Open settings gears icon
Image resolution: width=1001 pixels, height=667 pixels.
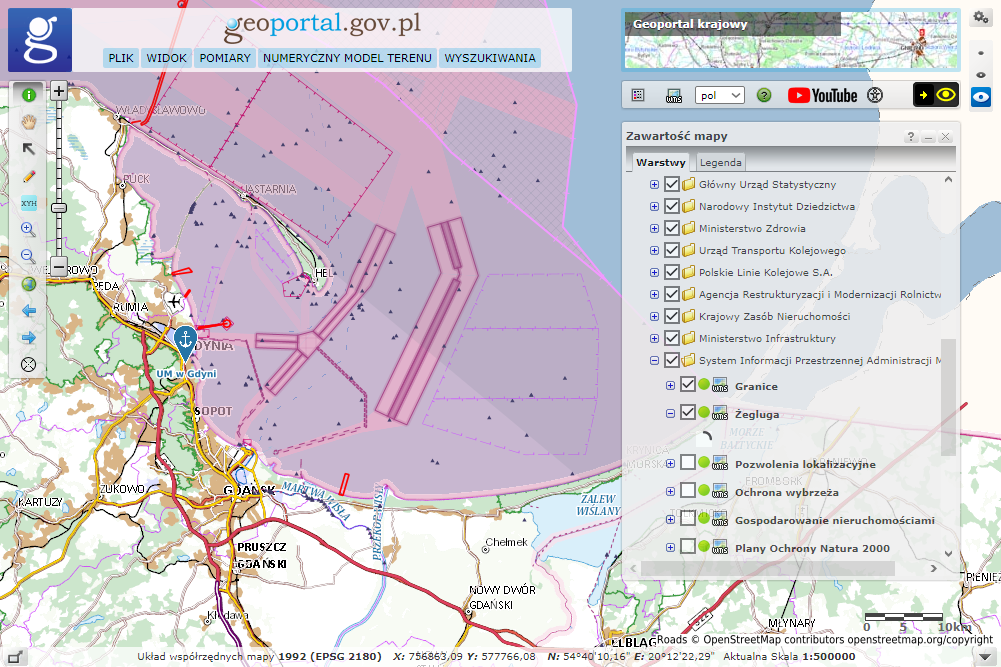tap(981, 18)
